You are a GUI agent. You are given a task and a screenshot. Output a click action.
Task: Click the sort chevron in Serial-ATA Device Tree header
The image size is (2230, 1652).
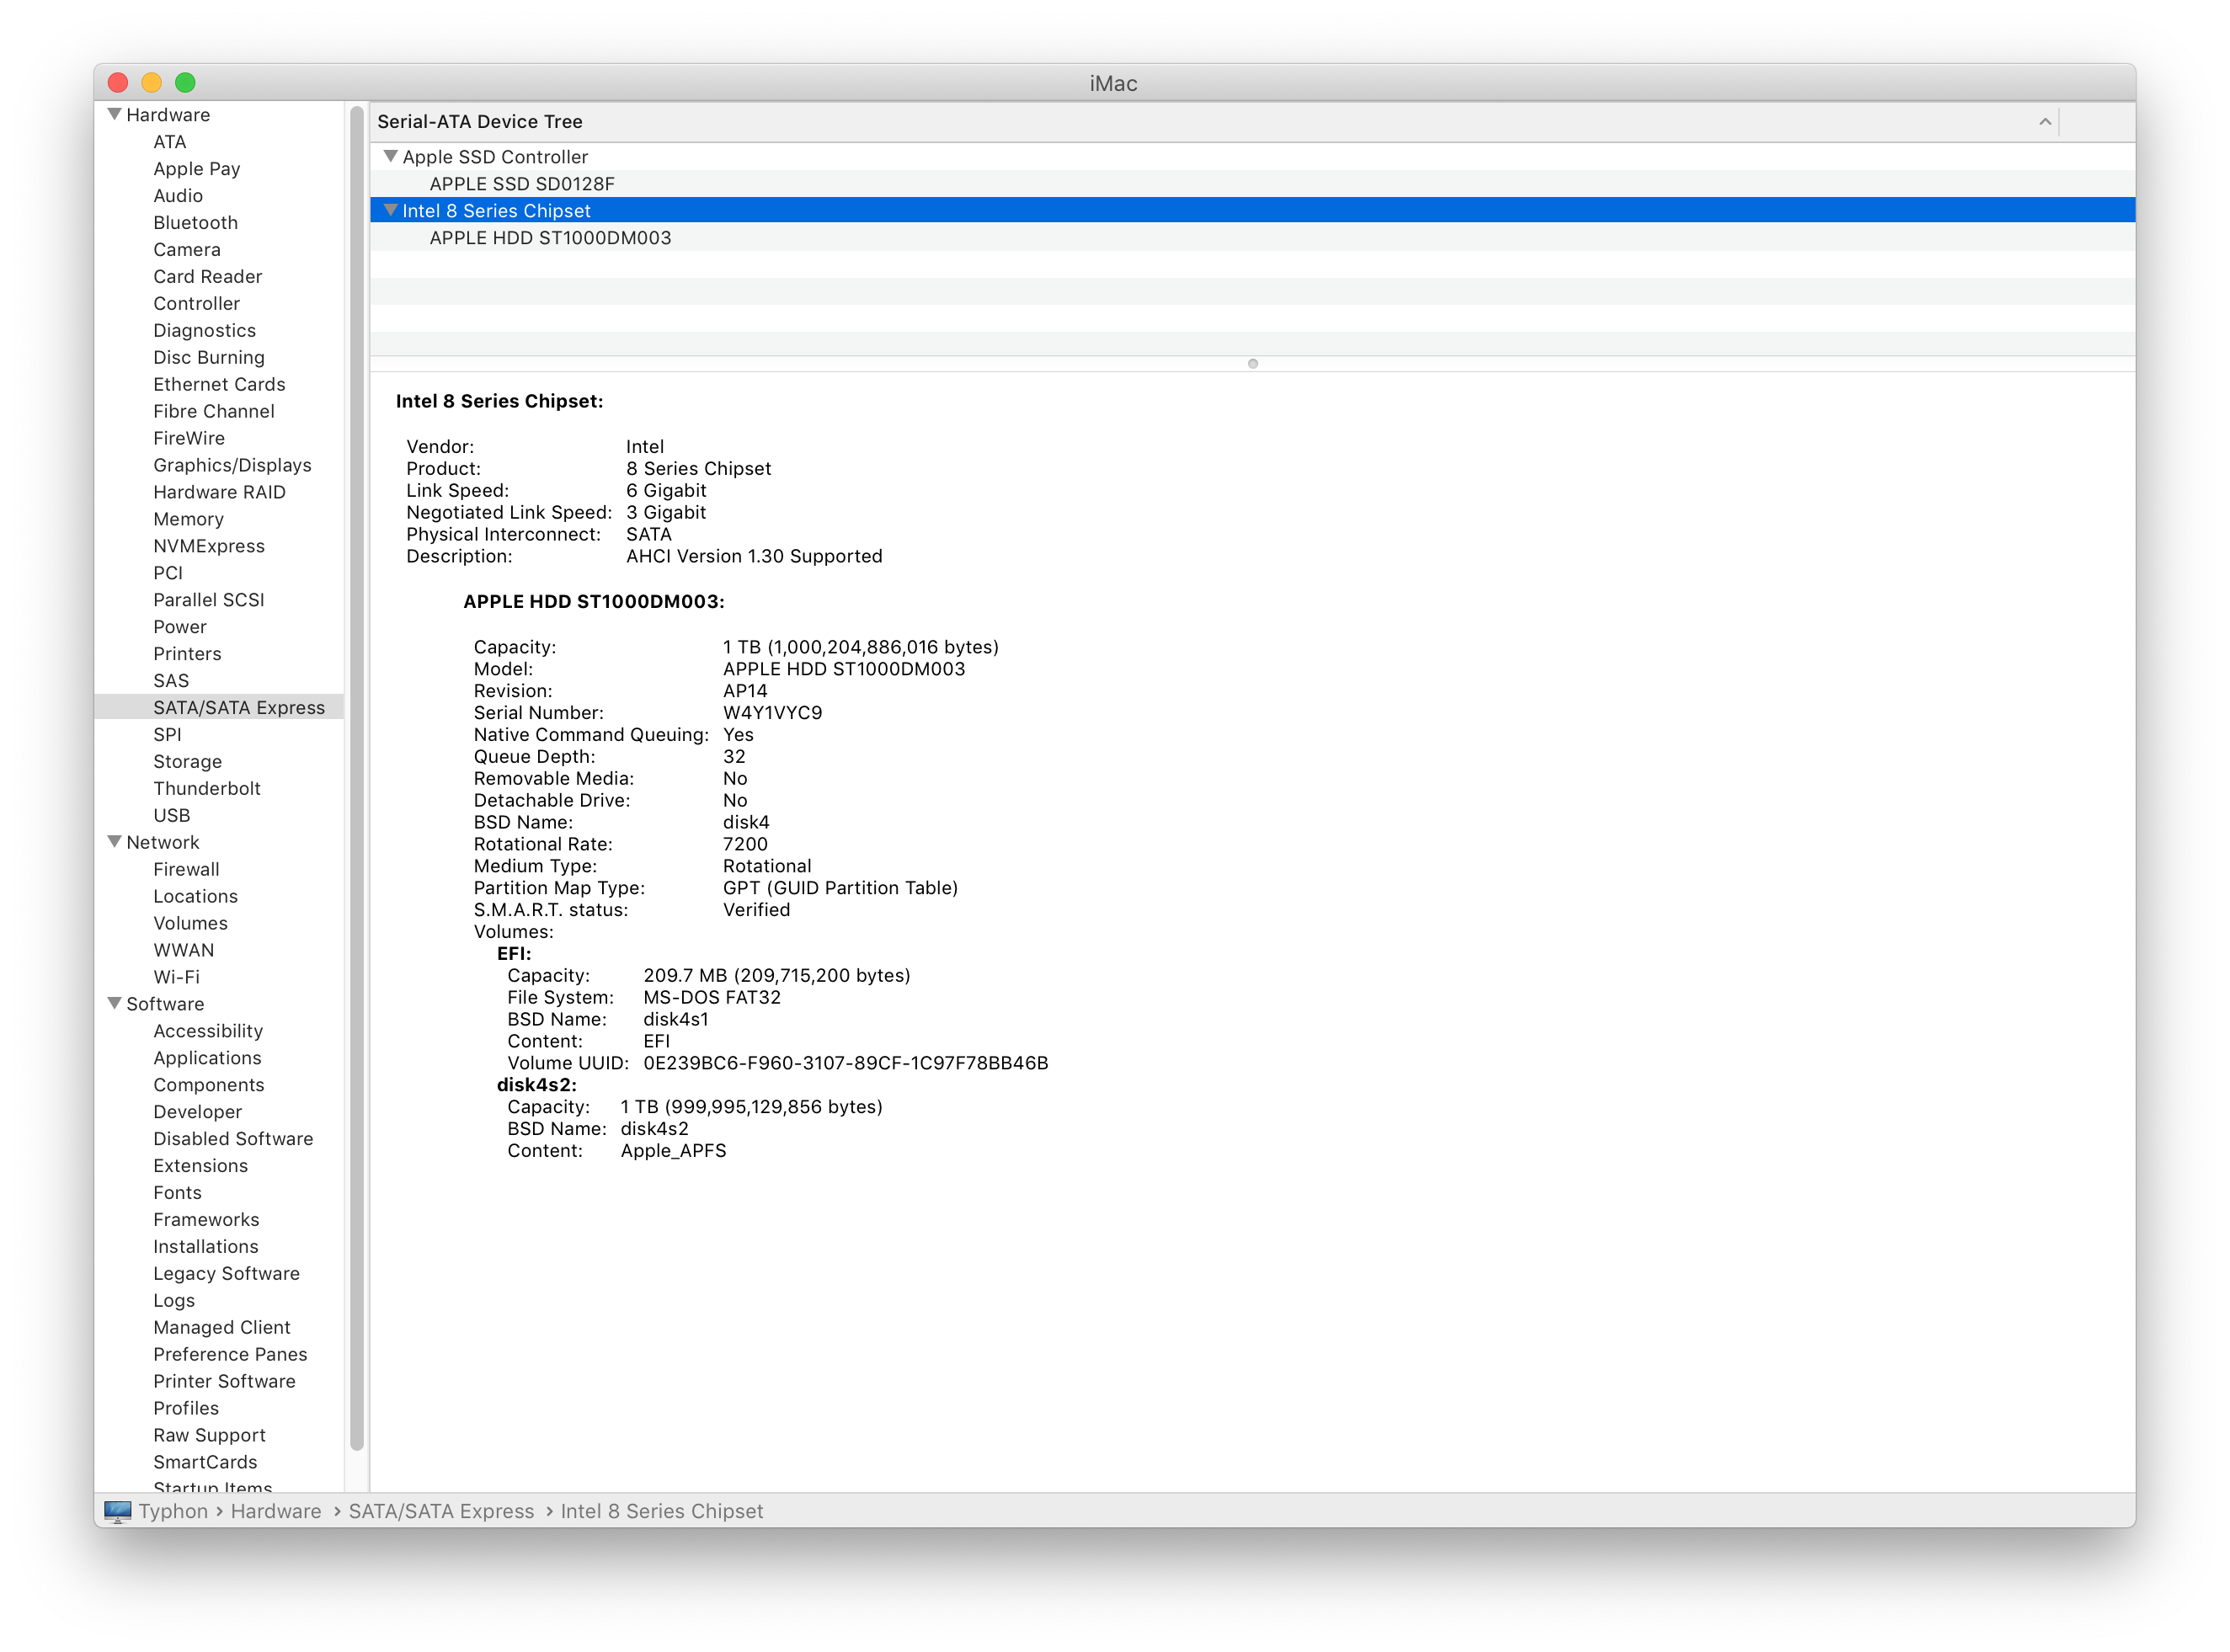[x=2044, y=122]
